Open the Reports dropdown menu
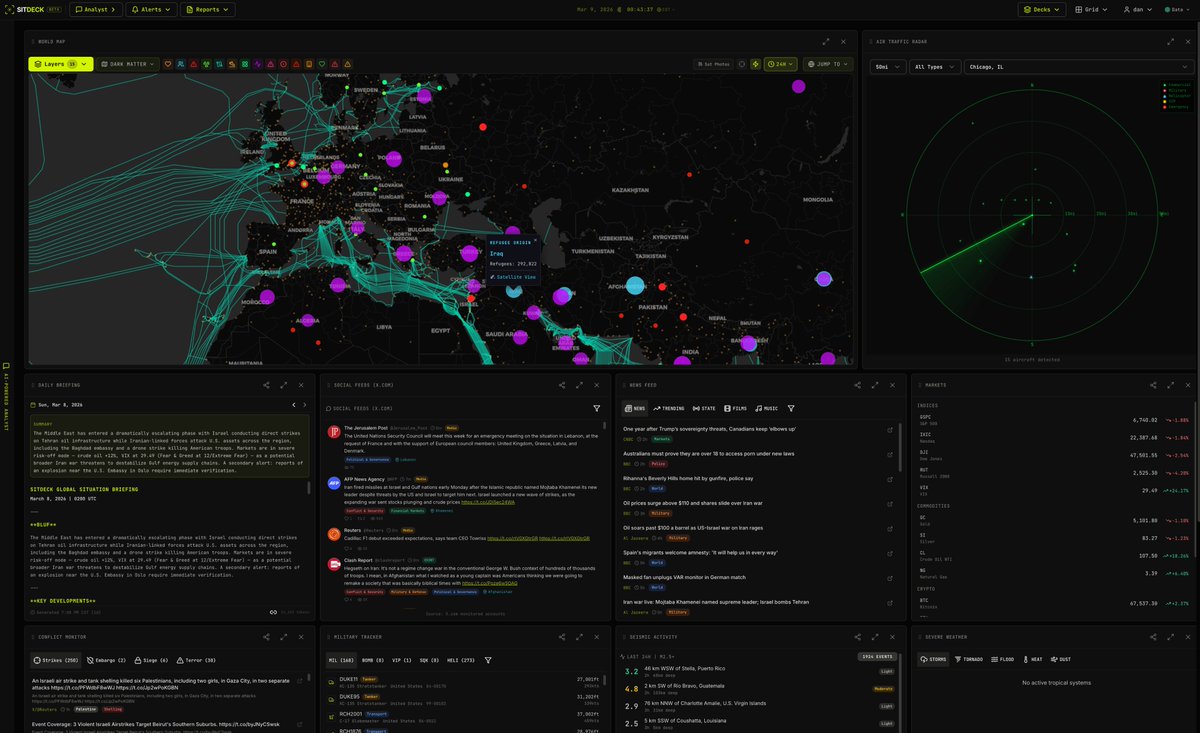Screen dimensions: 1200x733 208,9
